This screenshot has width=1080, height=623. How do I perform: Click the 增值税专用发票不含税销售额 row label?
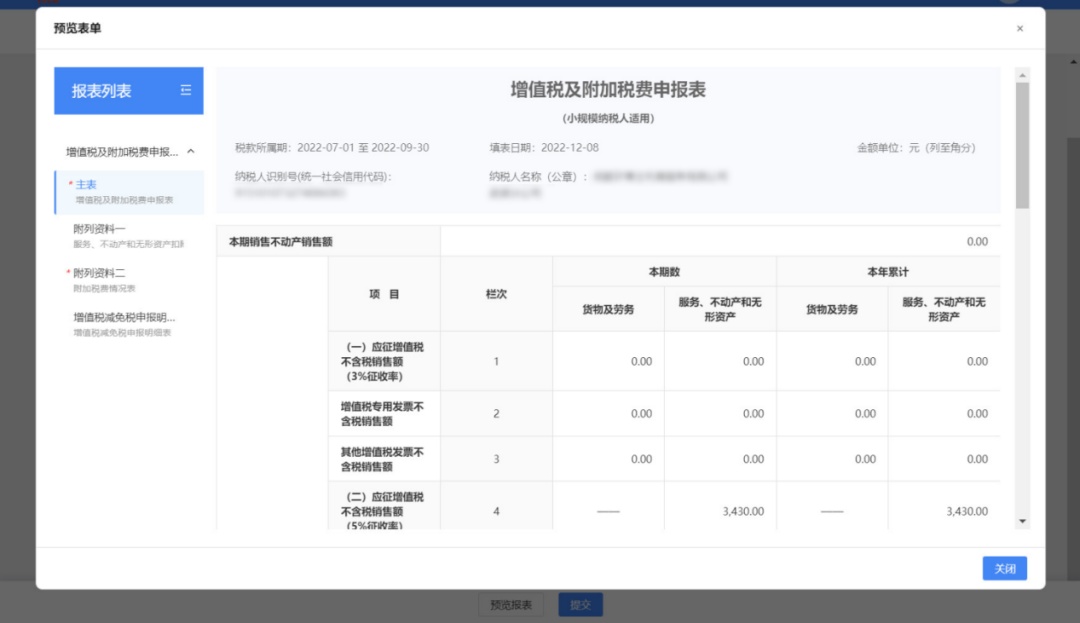[x=382, y=414]
